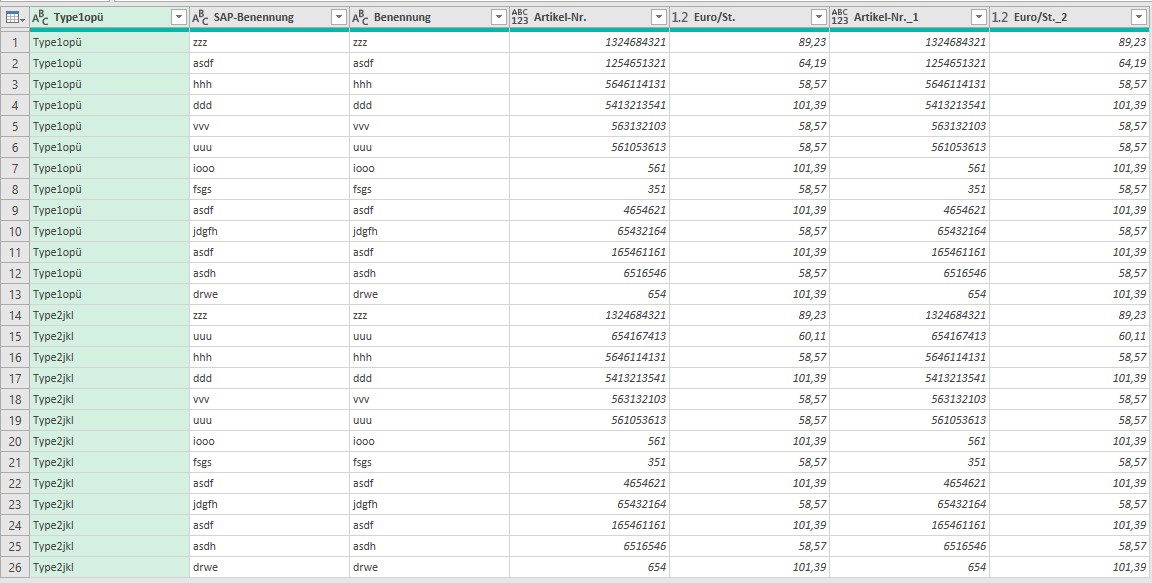Click the text data type icon of Type1opü

click(40, 17)
